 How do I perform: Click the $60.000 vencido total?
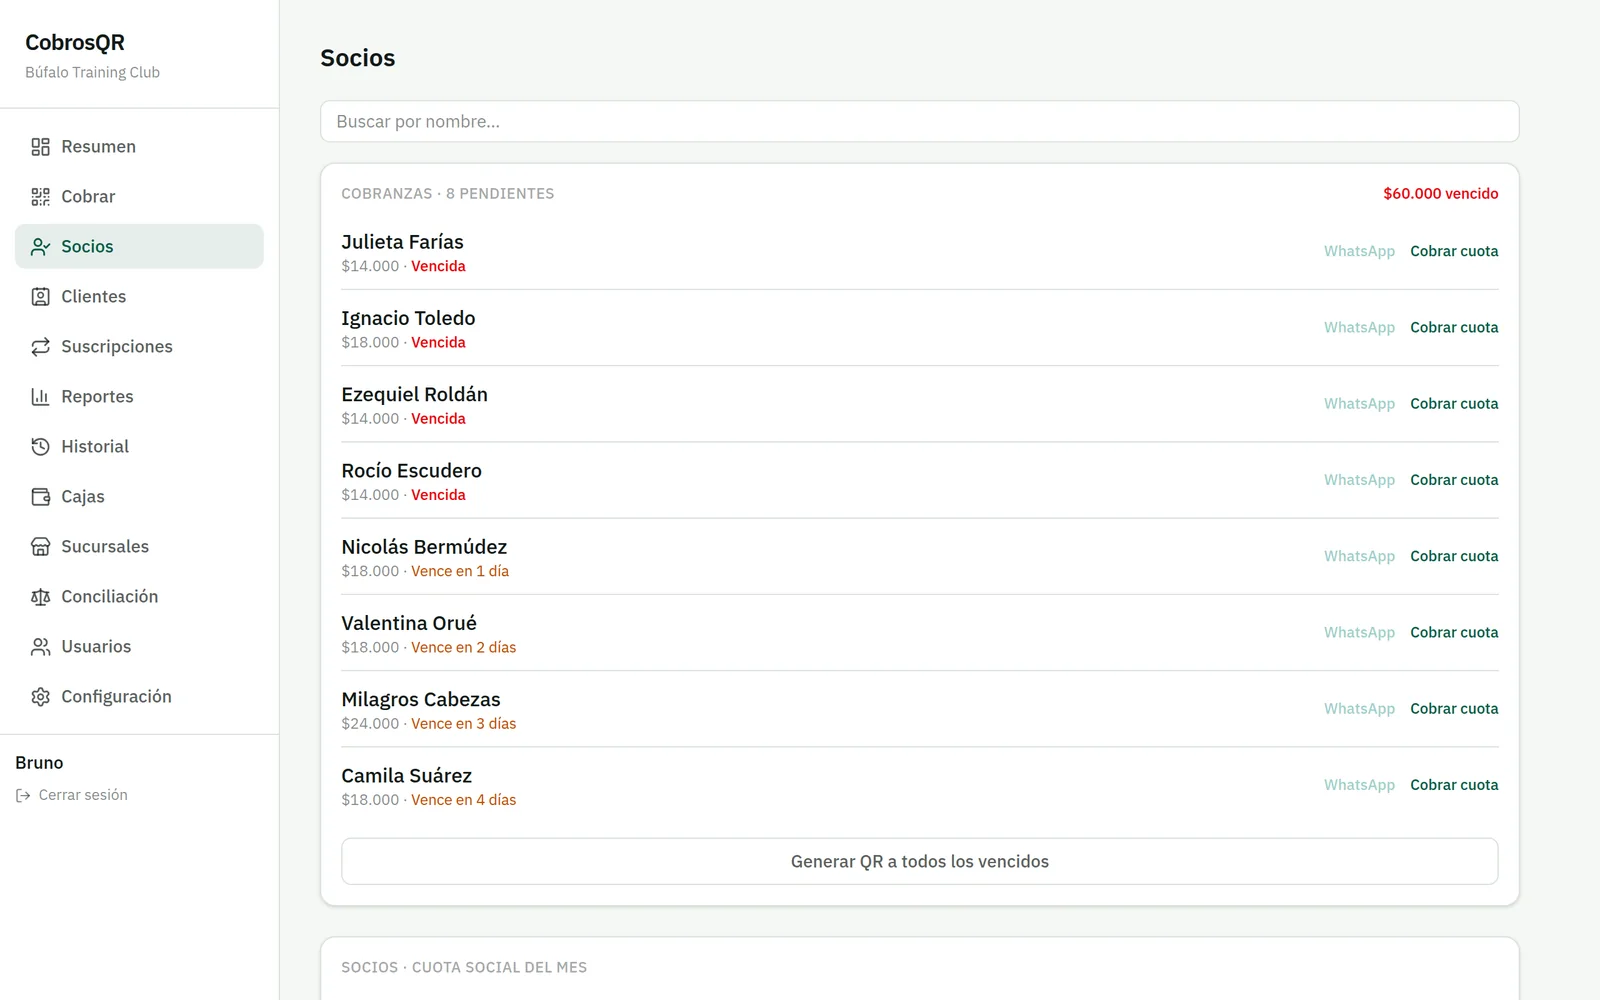point(1440,194)
